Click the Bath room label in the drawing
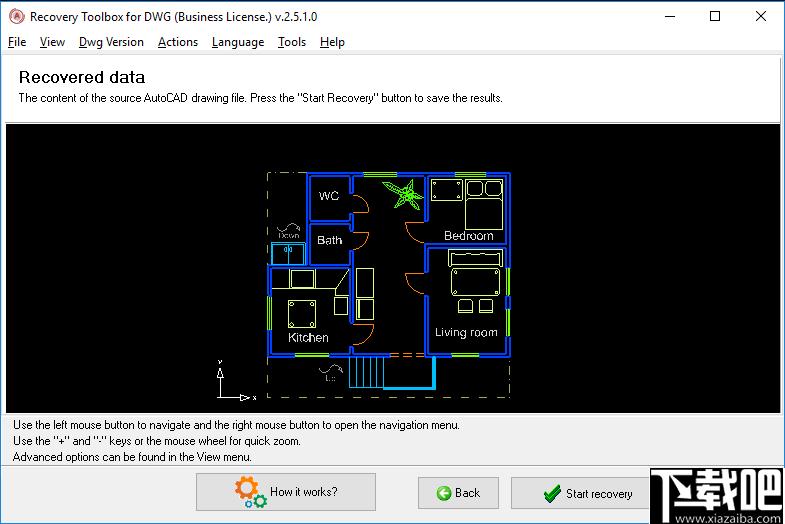 pos(329,240)
